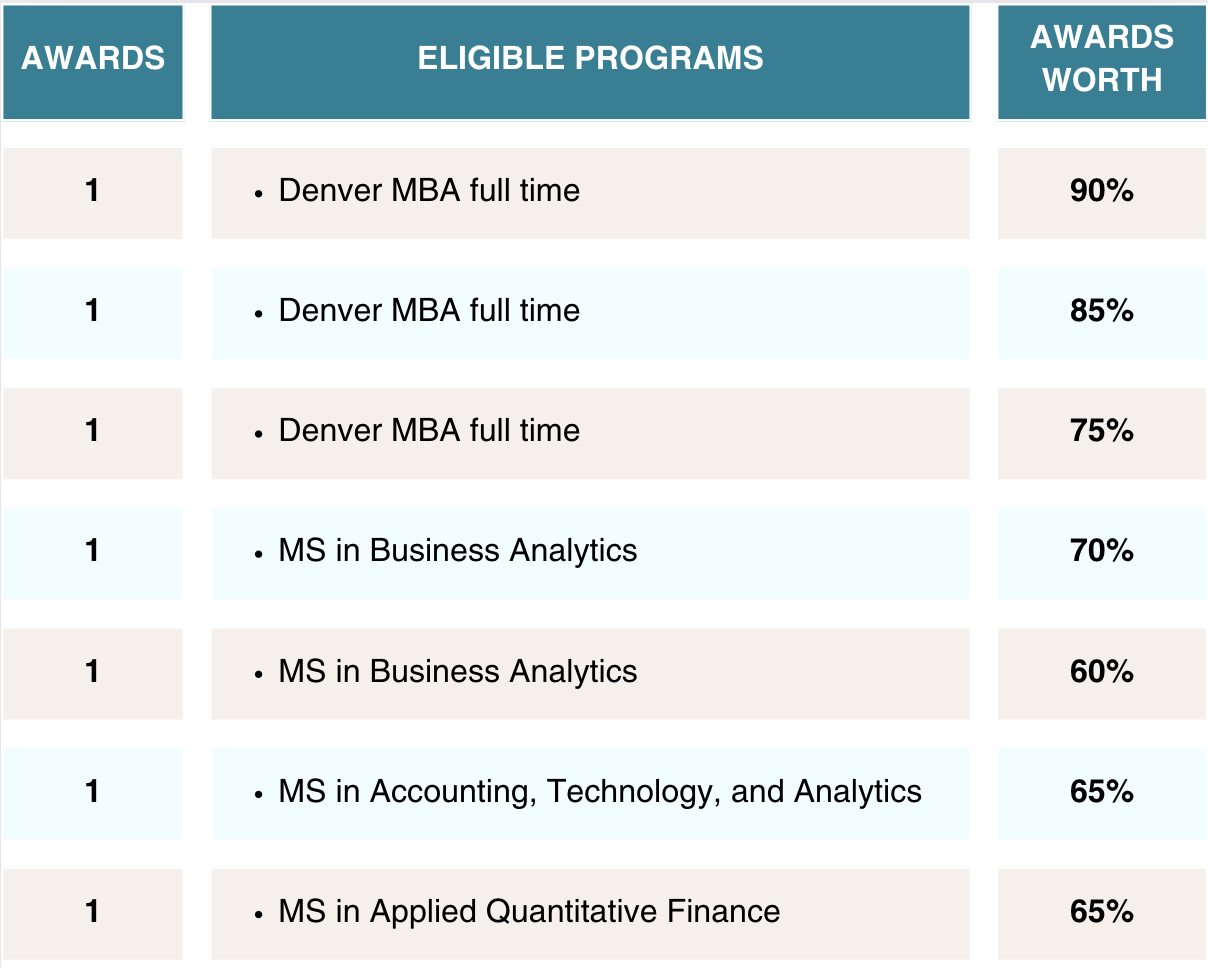This screenshot has height=968, width=1208.
Task: Click the 70% awards worth cell
Action: 1102,550
